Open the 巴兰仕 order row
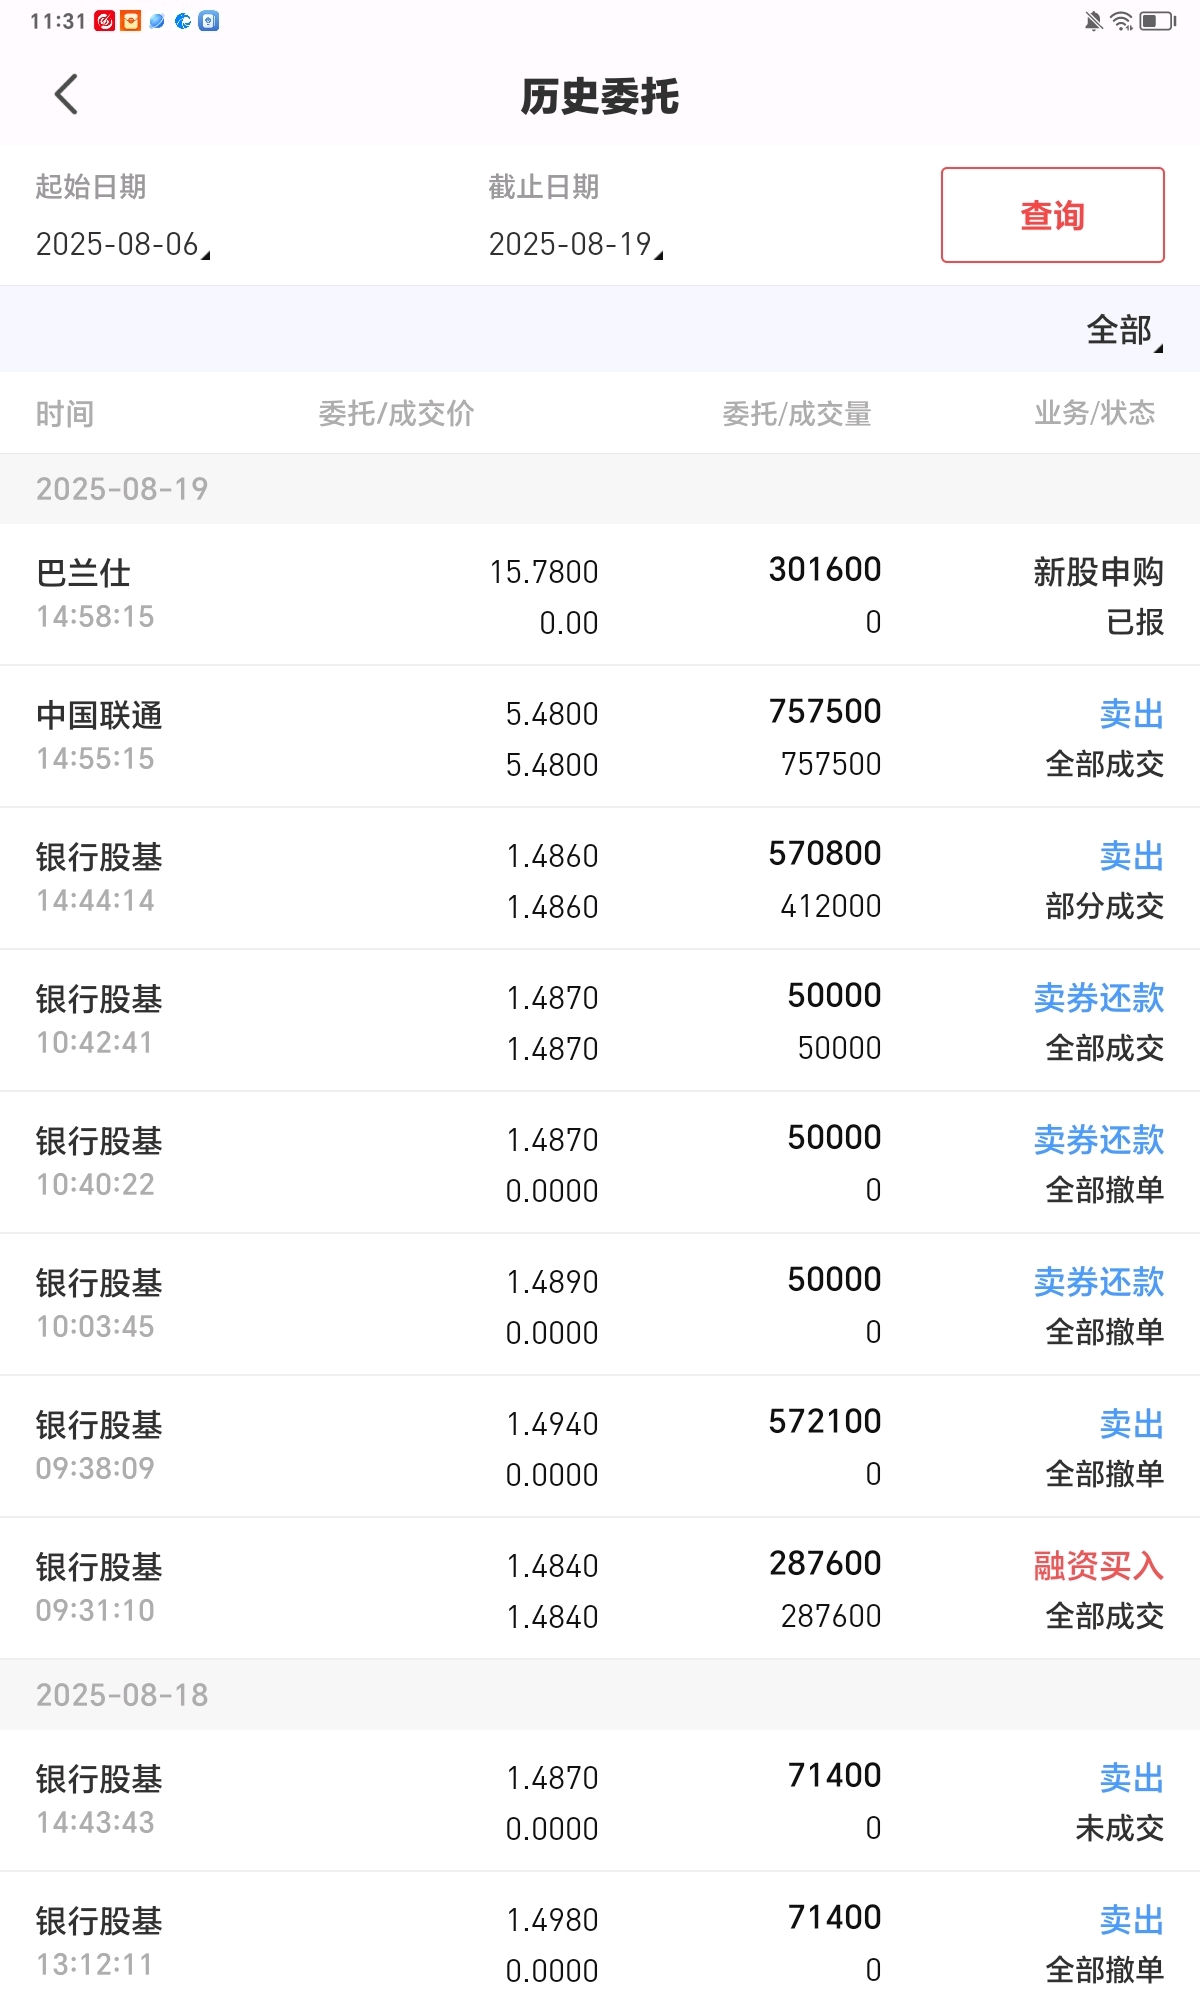This screenshot has height=2000, width=1200. point(600,595)
